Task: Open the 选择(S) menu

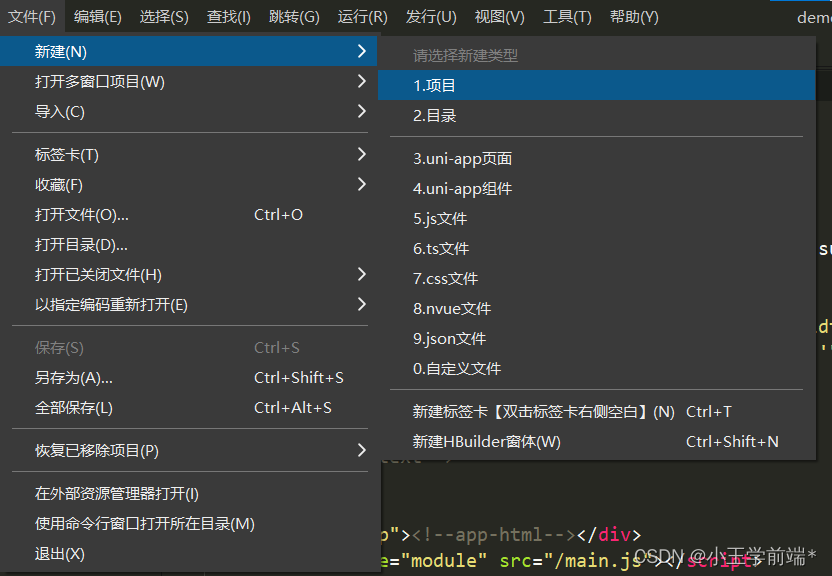Action: tap(164, 17)
